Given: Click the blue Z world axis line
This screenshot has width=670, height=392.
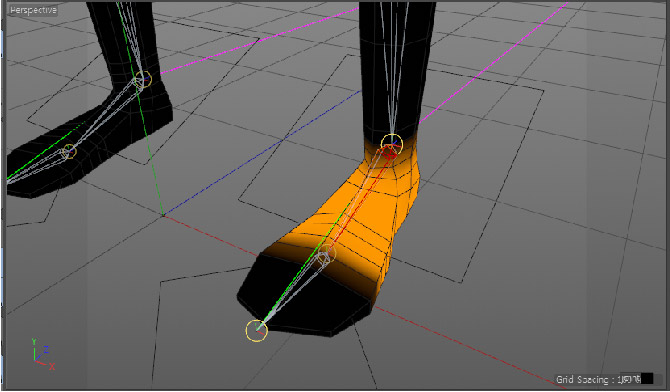Looking at the screenshot, I should pyautogui.click(x=261, y=154).
